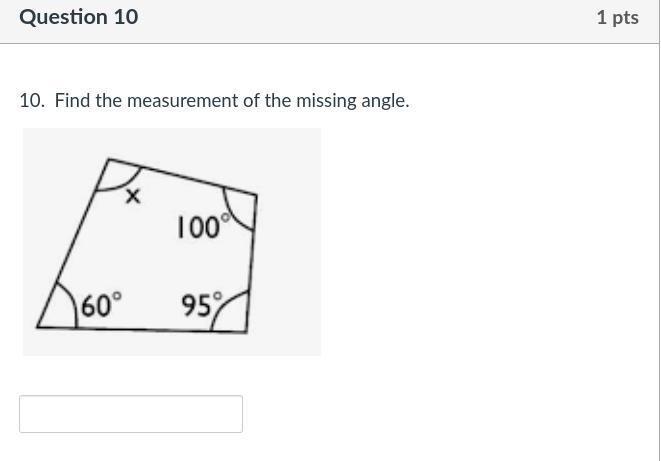The image size is (661, 461).
Task: Click the '10.' number before the question
Action: point(32,101)
